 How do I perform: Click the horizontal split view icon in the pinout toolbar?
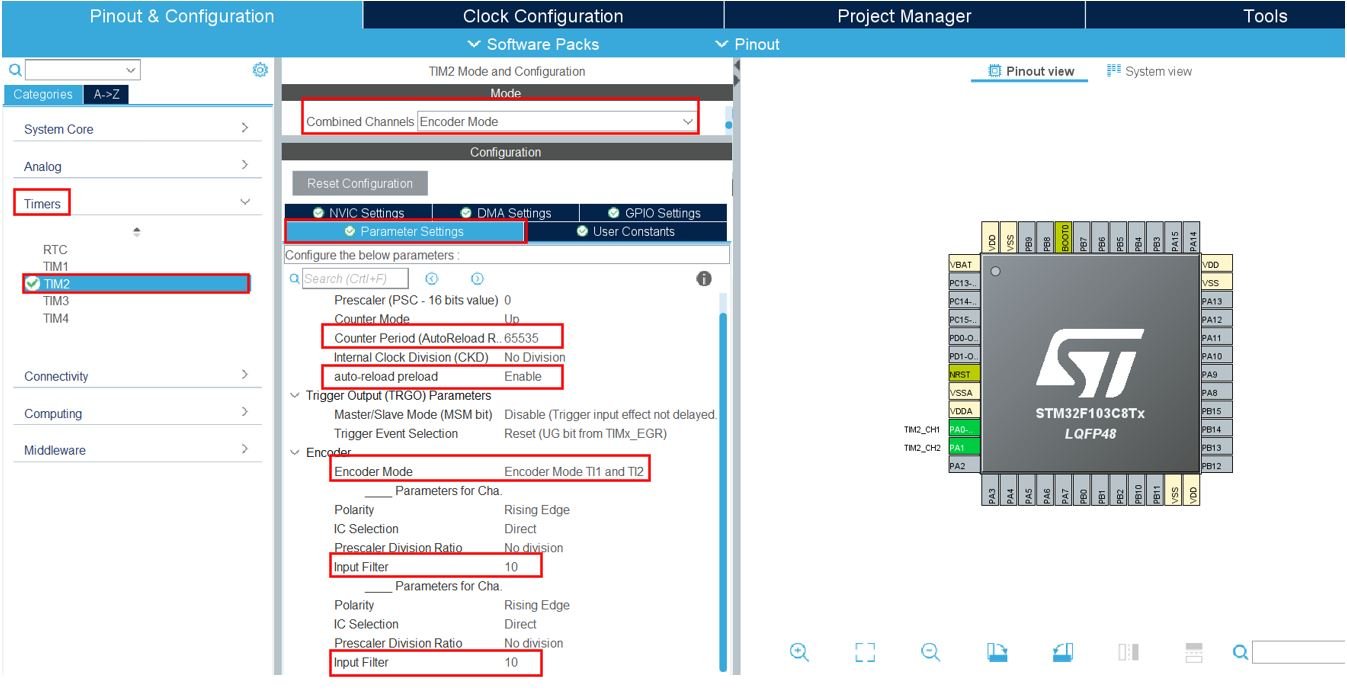(x=1194, y=652)
